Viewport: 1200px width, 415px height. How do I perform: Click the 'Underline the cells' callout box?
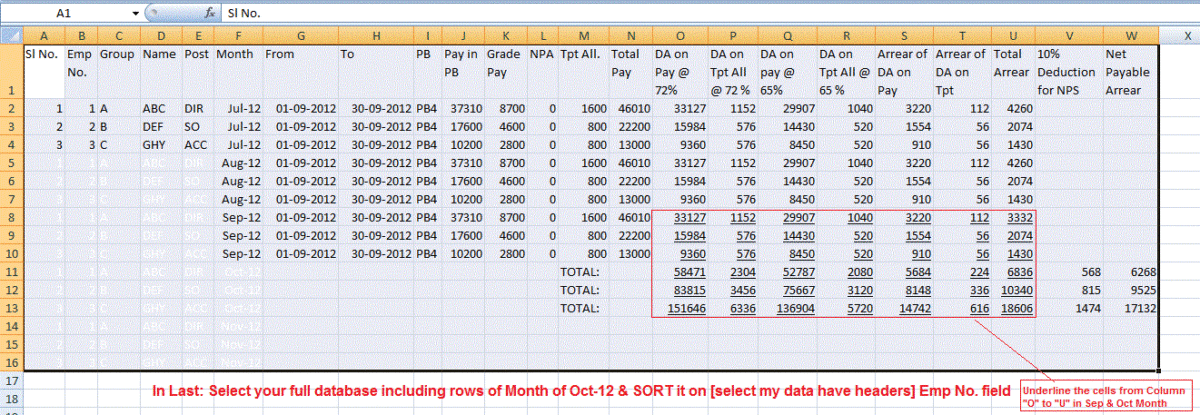click(1105, 396)
